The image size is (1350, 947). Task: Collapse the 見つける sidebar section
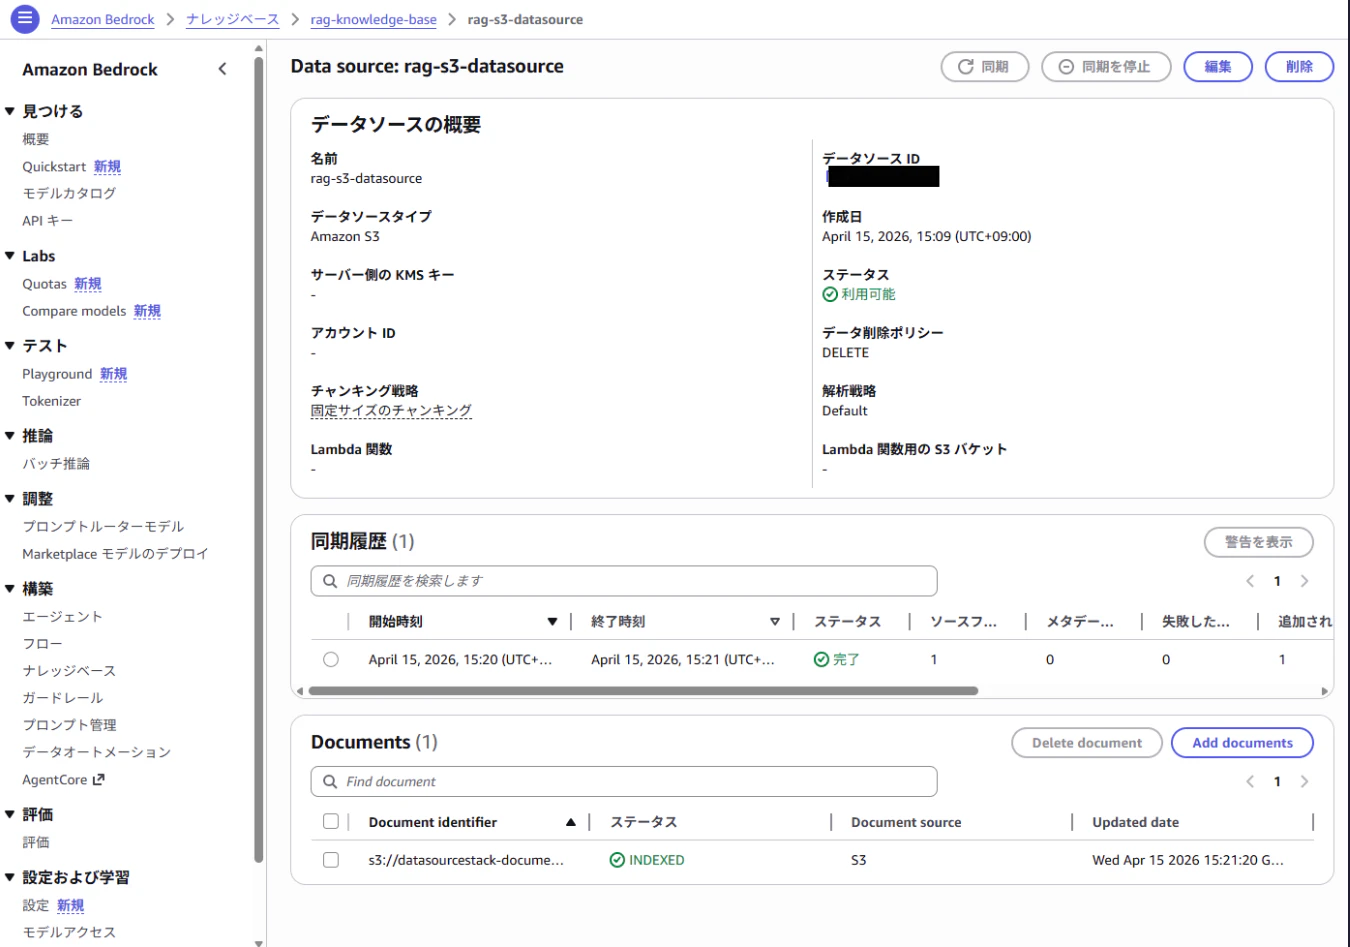(10, 111)
